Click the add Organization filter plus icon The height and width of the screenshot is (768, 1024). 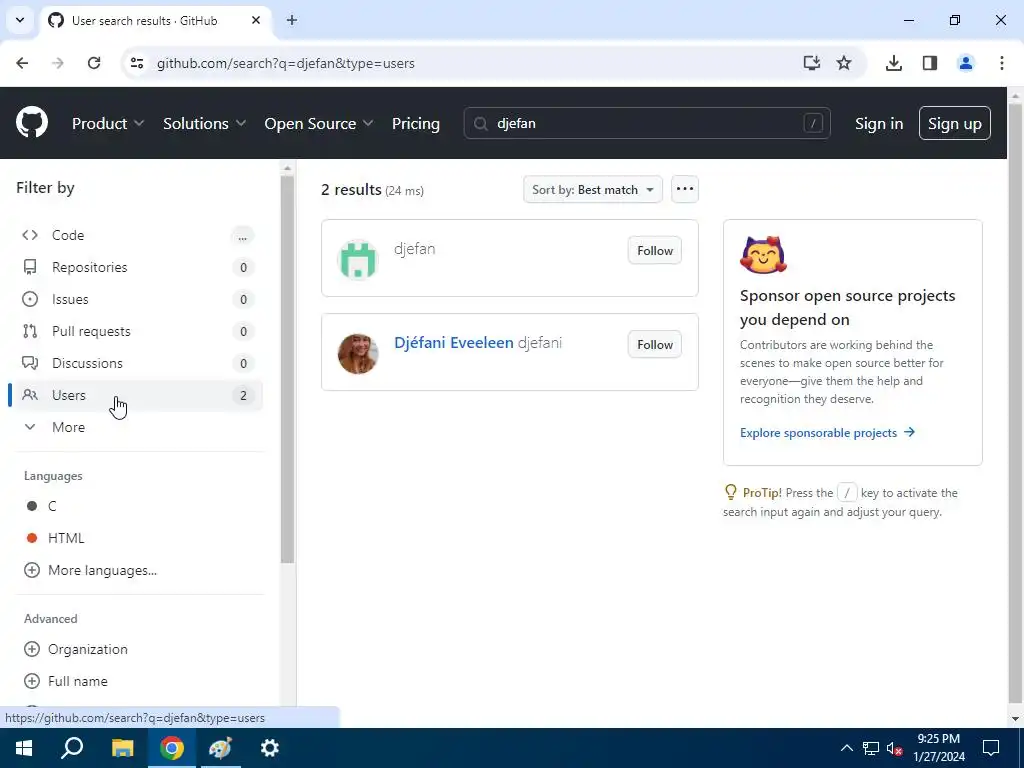coord(31,649)
